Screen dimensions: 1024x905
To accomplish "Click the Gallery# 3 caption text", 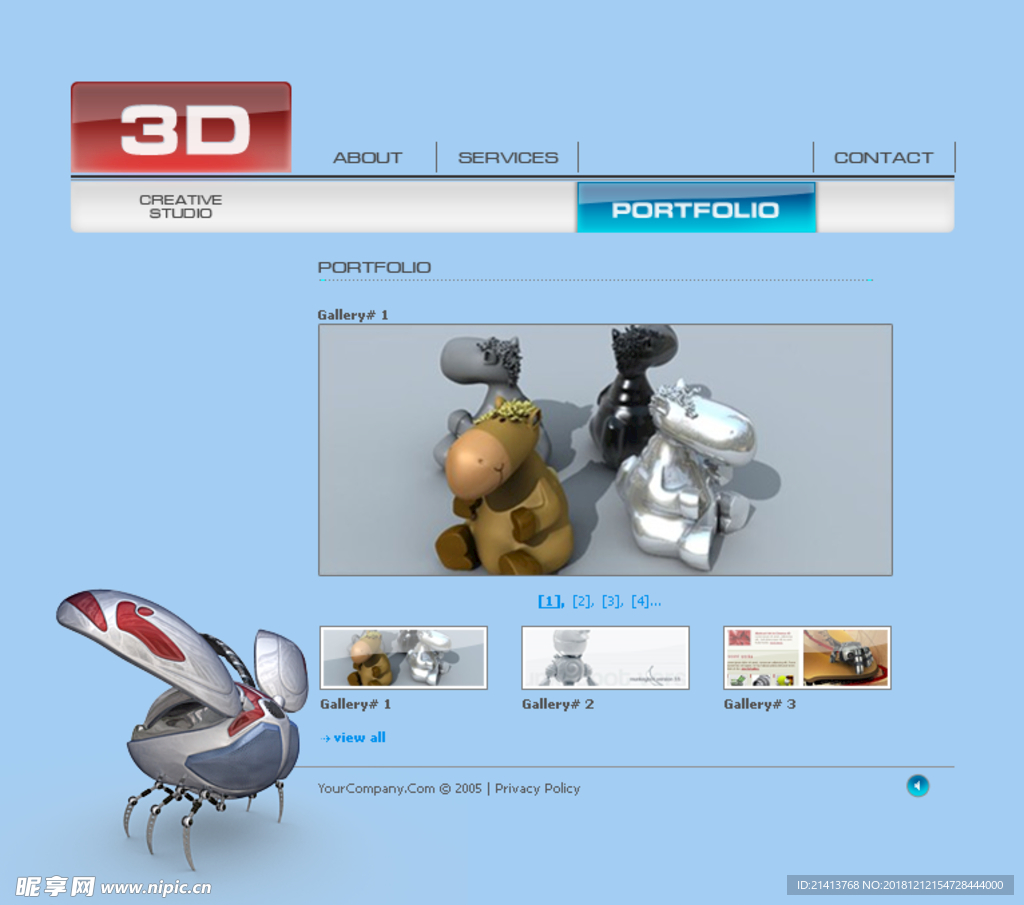I will click(x=760, y=705).
